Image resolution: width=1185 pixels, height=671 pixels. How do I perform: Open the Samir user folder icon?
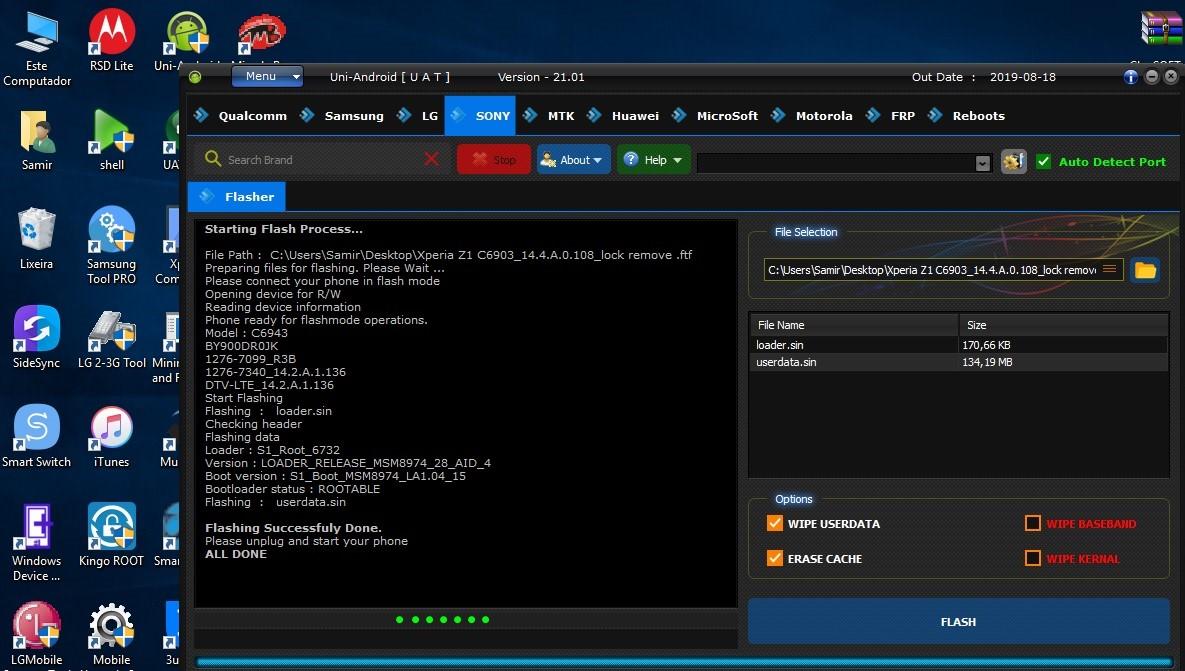pyautogui.click(x=36, y=141)
